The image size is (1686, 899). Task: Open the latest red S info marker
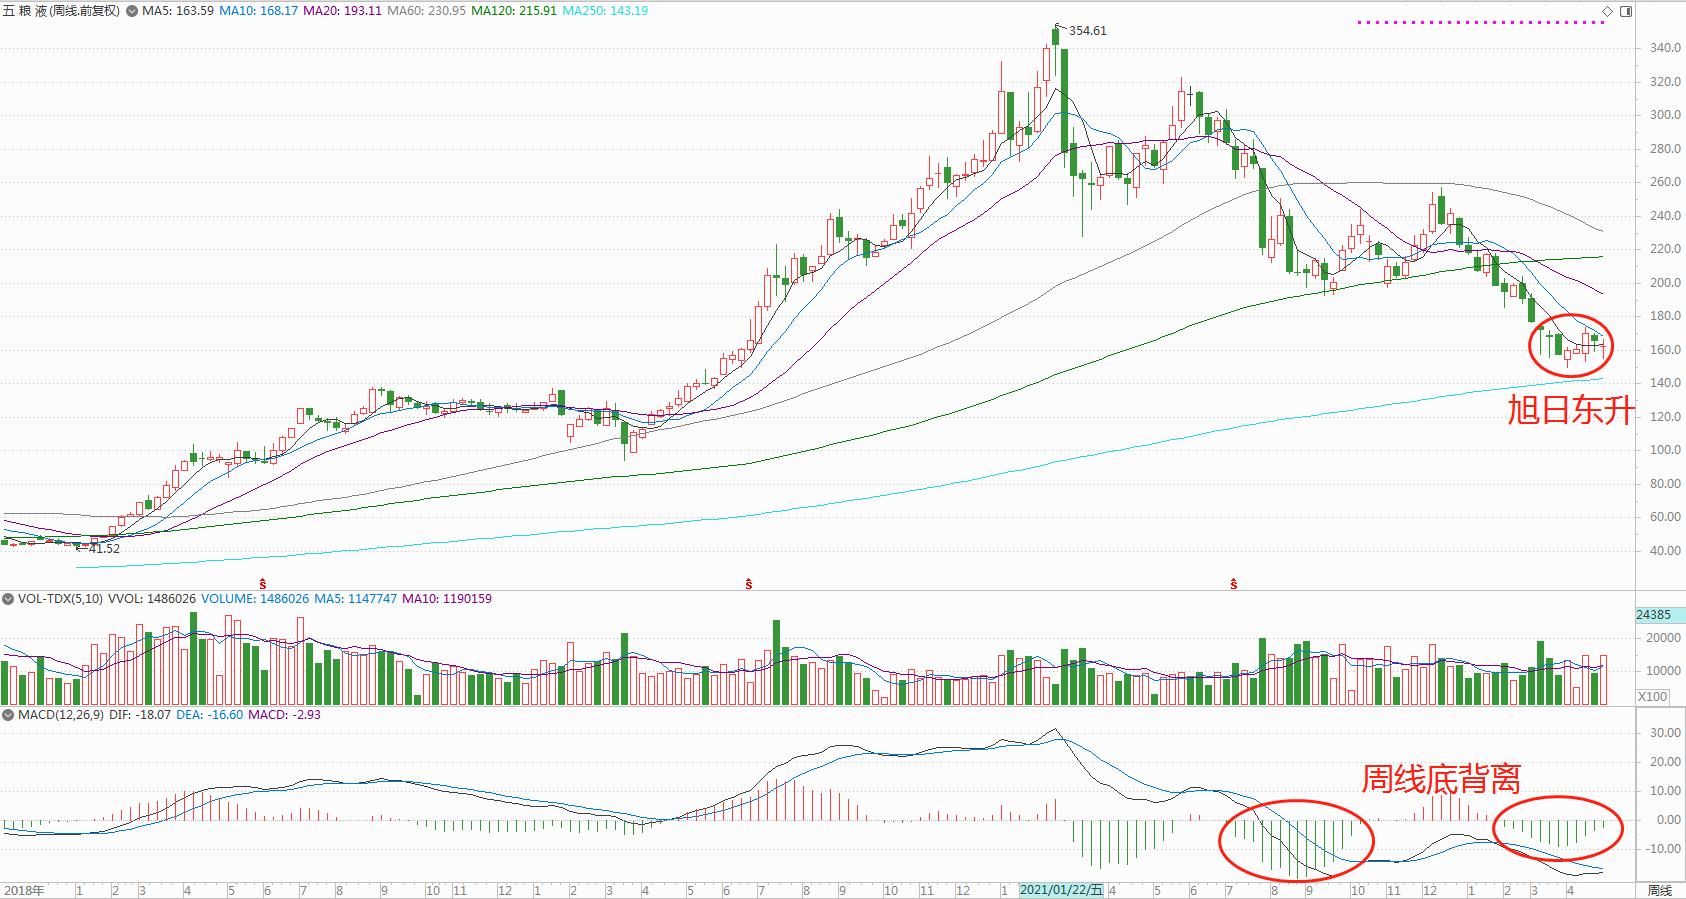(x=1233, y=583)
